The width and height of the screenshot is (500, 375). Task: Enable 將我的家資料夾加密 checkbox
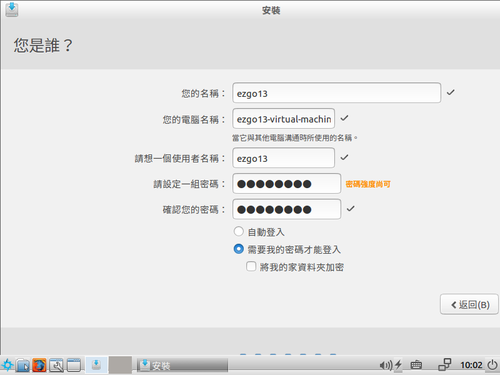(x=251, y=266)
